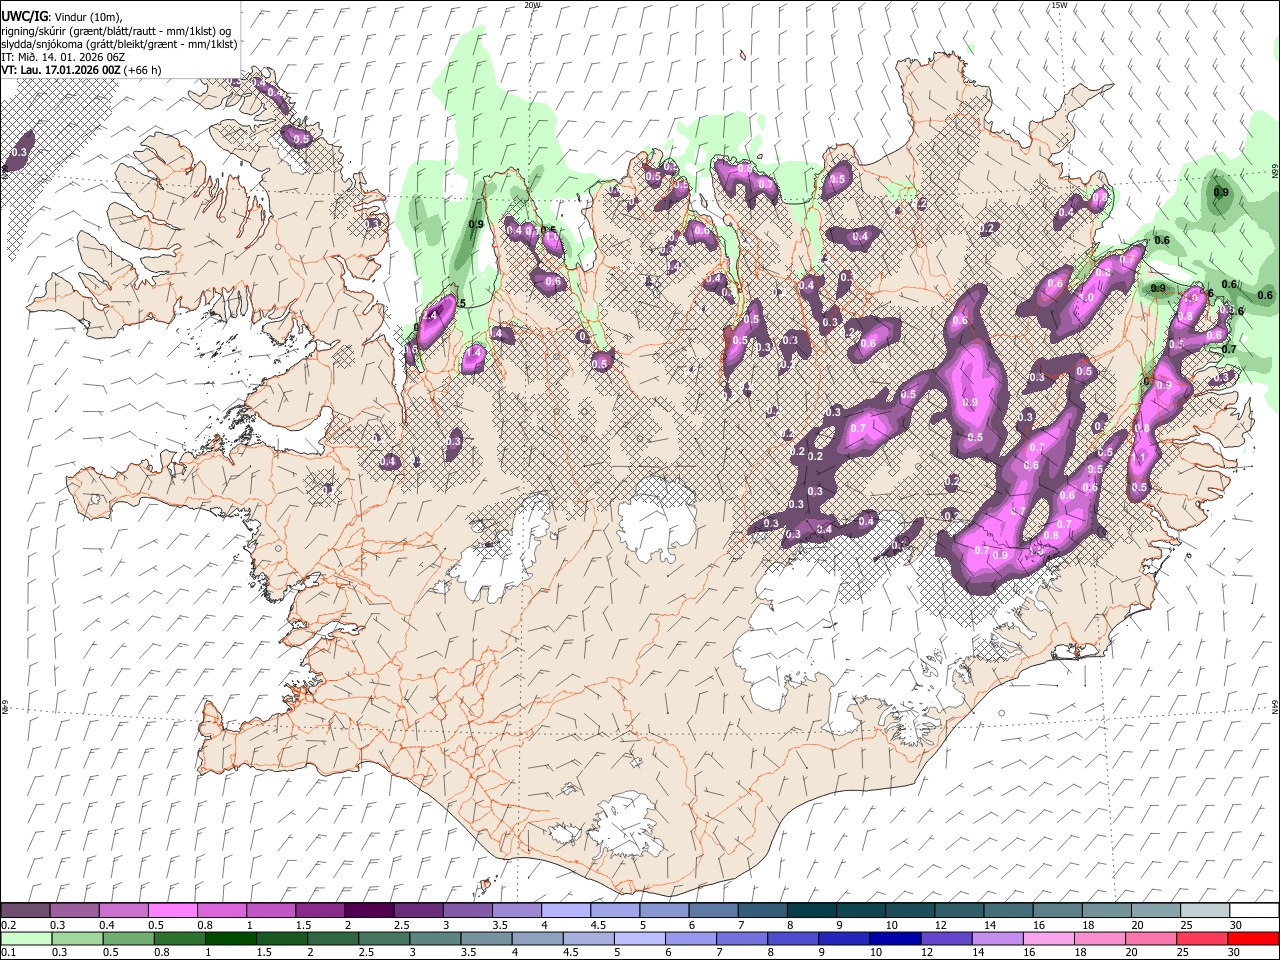Pick the darkest purple 2–2.5 snow swatch

[368, 910]
